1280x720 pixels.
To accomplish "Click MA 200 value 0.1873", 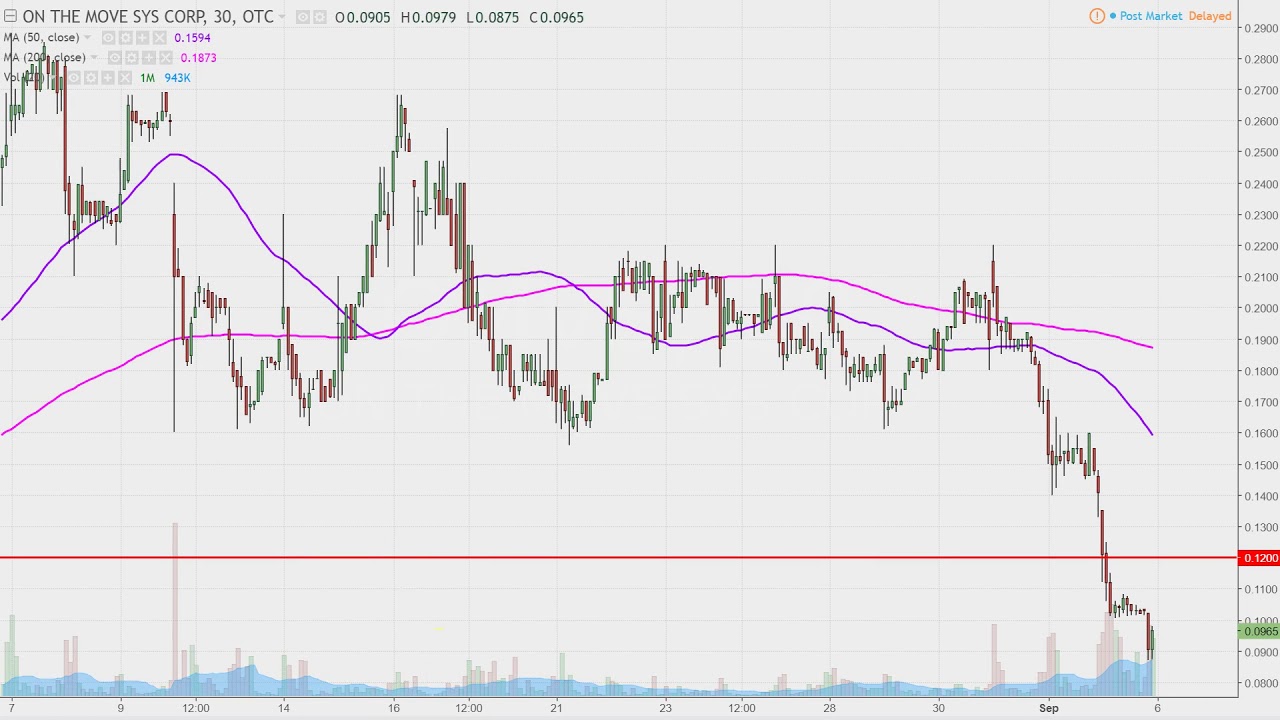I will coord(198,58).
